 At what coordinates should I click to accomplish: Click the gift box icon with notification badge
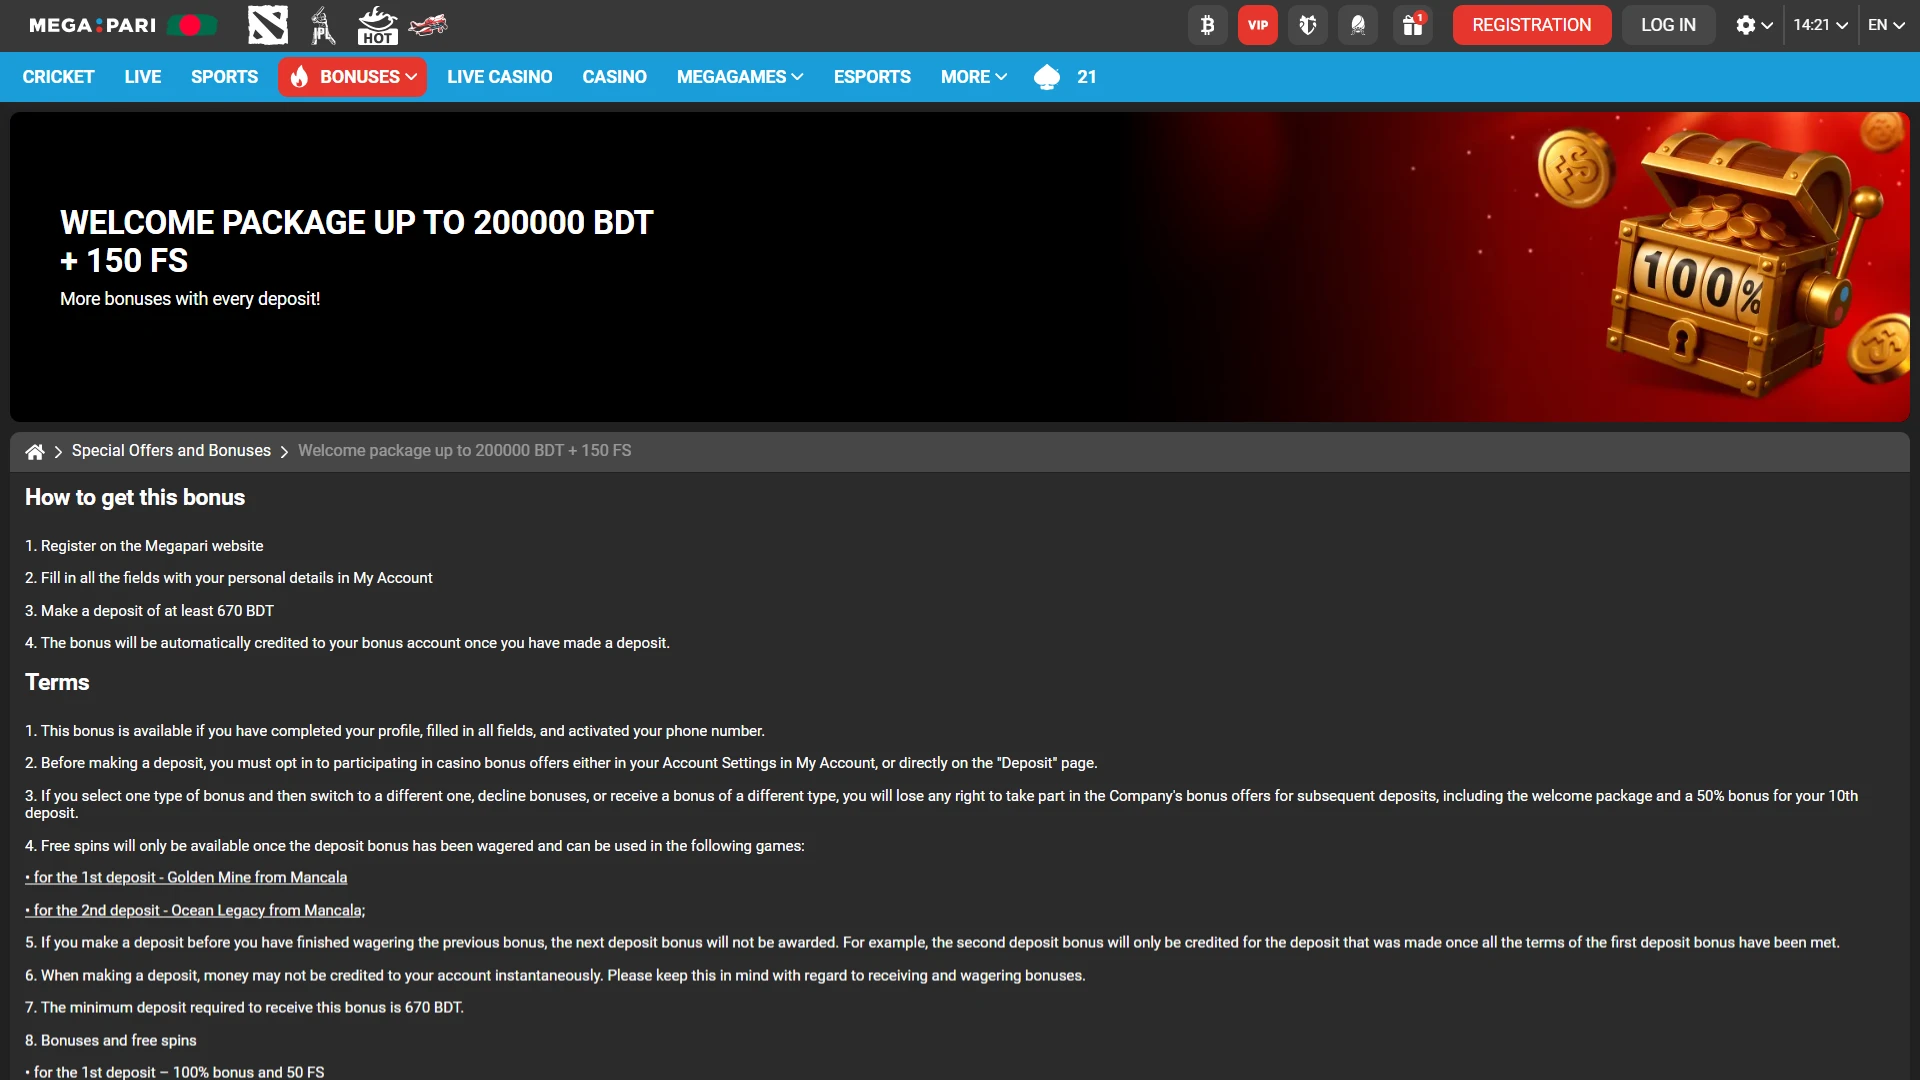[1412, 25]
